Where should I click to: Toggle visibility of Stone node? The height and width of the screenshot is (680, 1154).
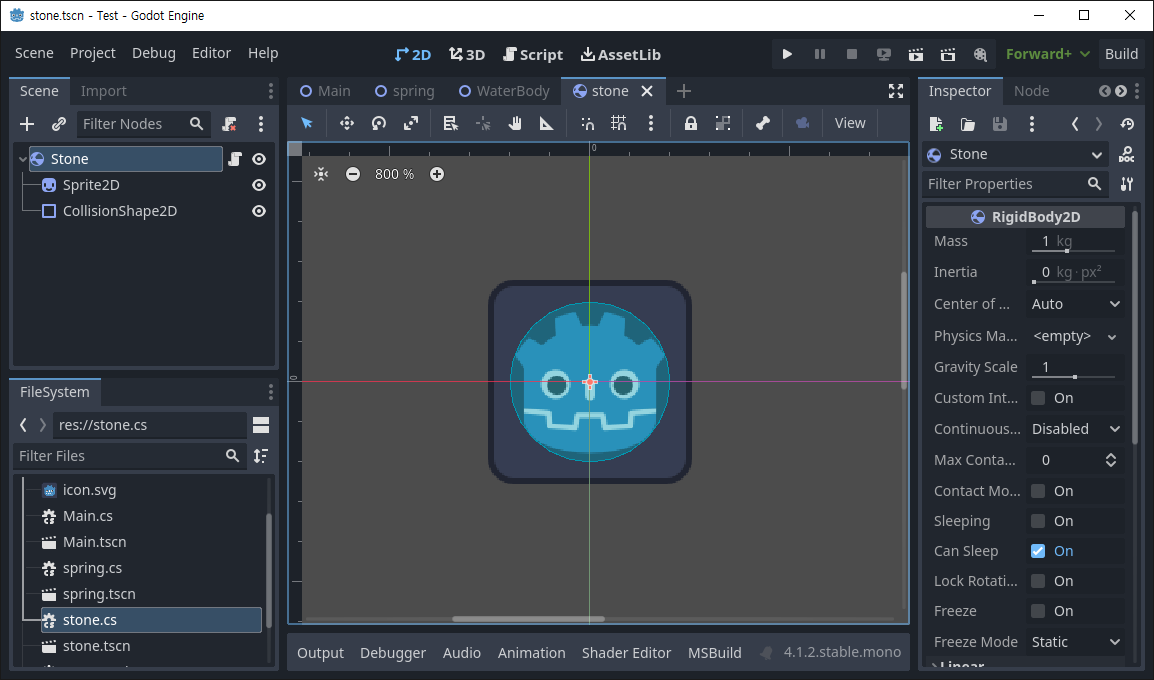coord(259,159)
